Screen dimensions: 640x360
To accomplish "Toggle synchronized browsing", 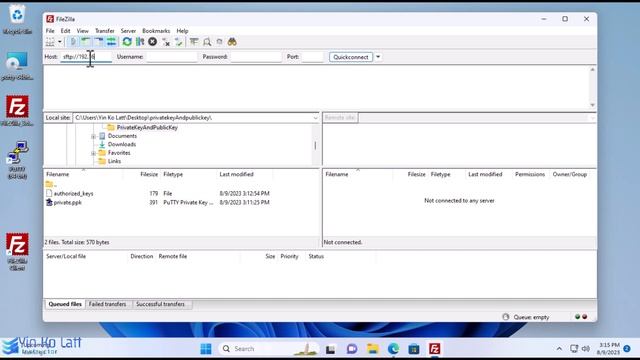I will [220, 42].
